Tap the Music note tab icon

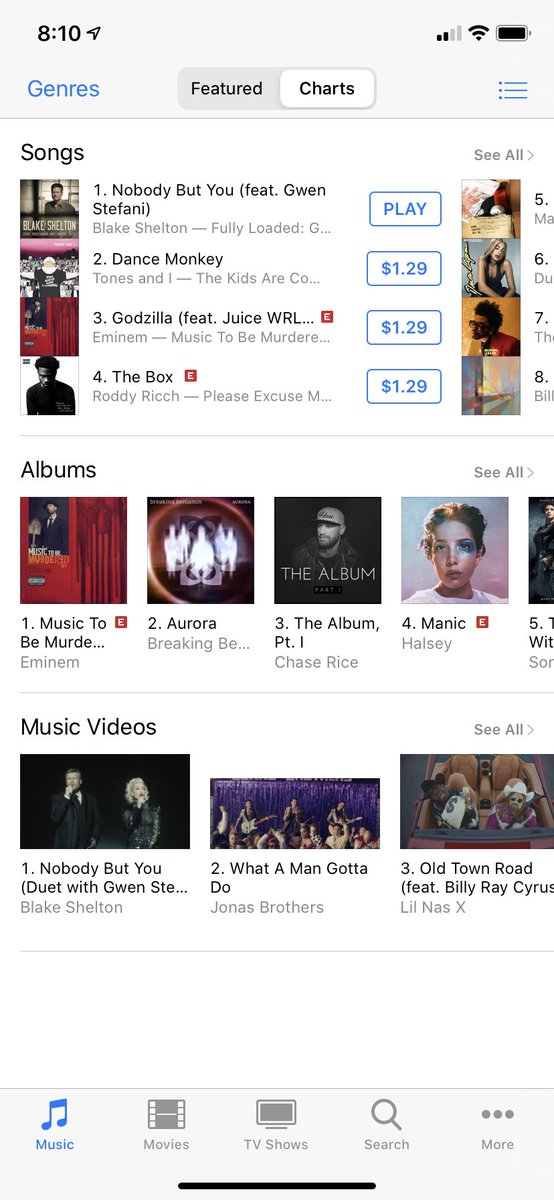click(55, 1114)
